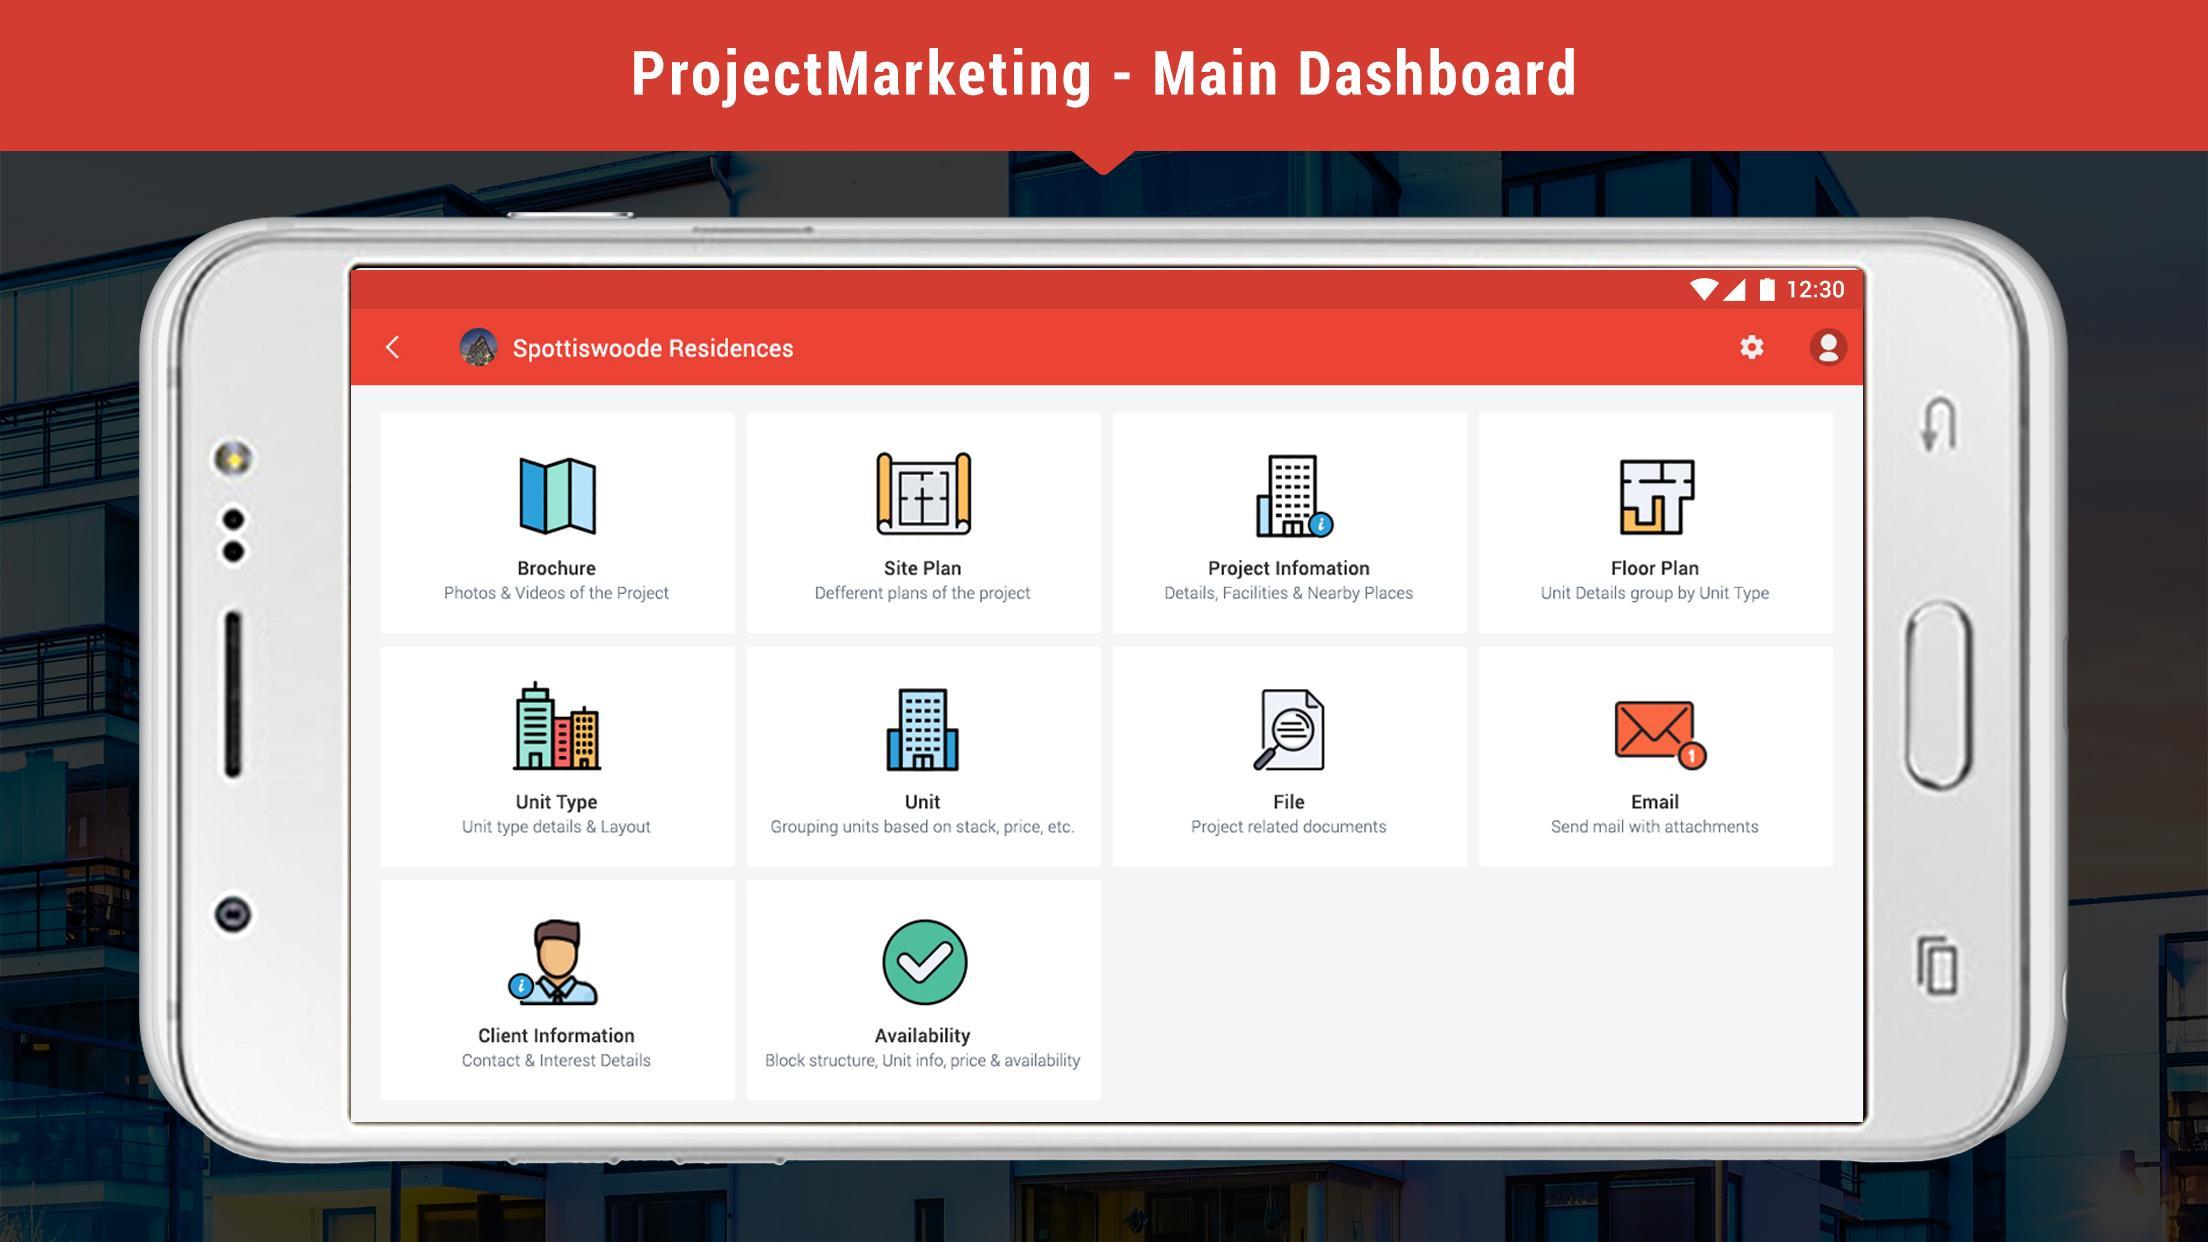Open the Site Plan blueprint icon

pos(923,494)
